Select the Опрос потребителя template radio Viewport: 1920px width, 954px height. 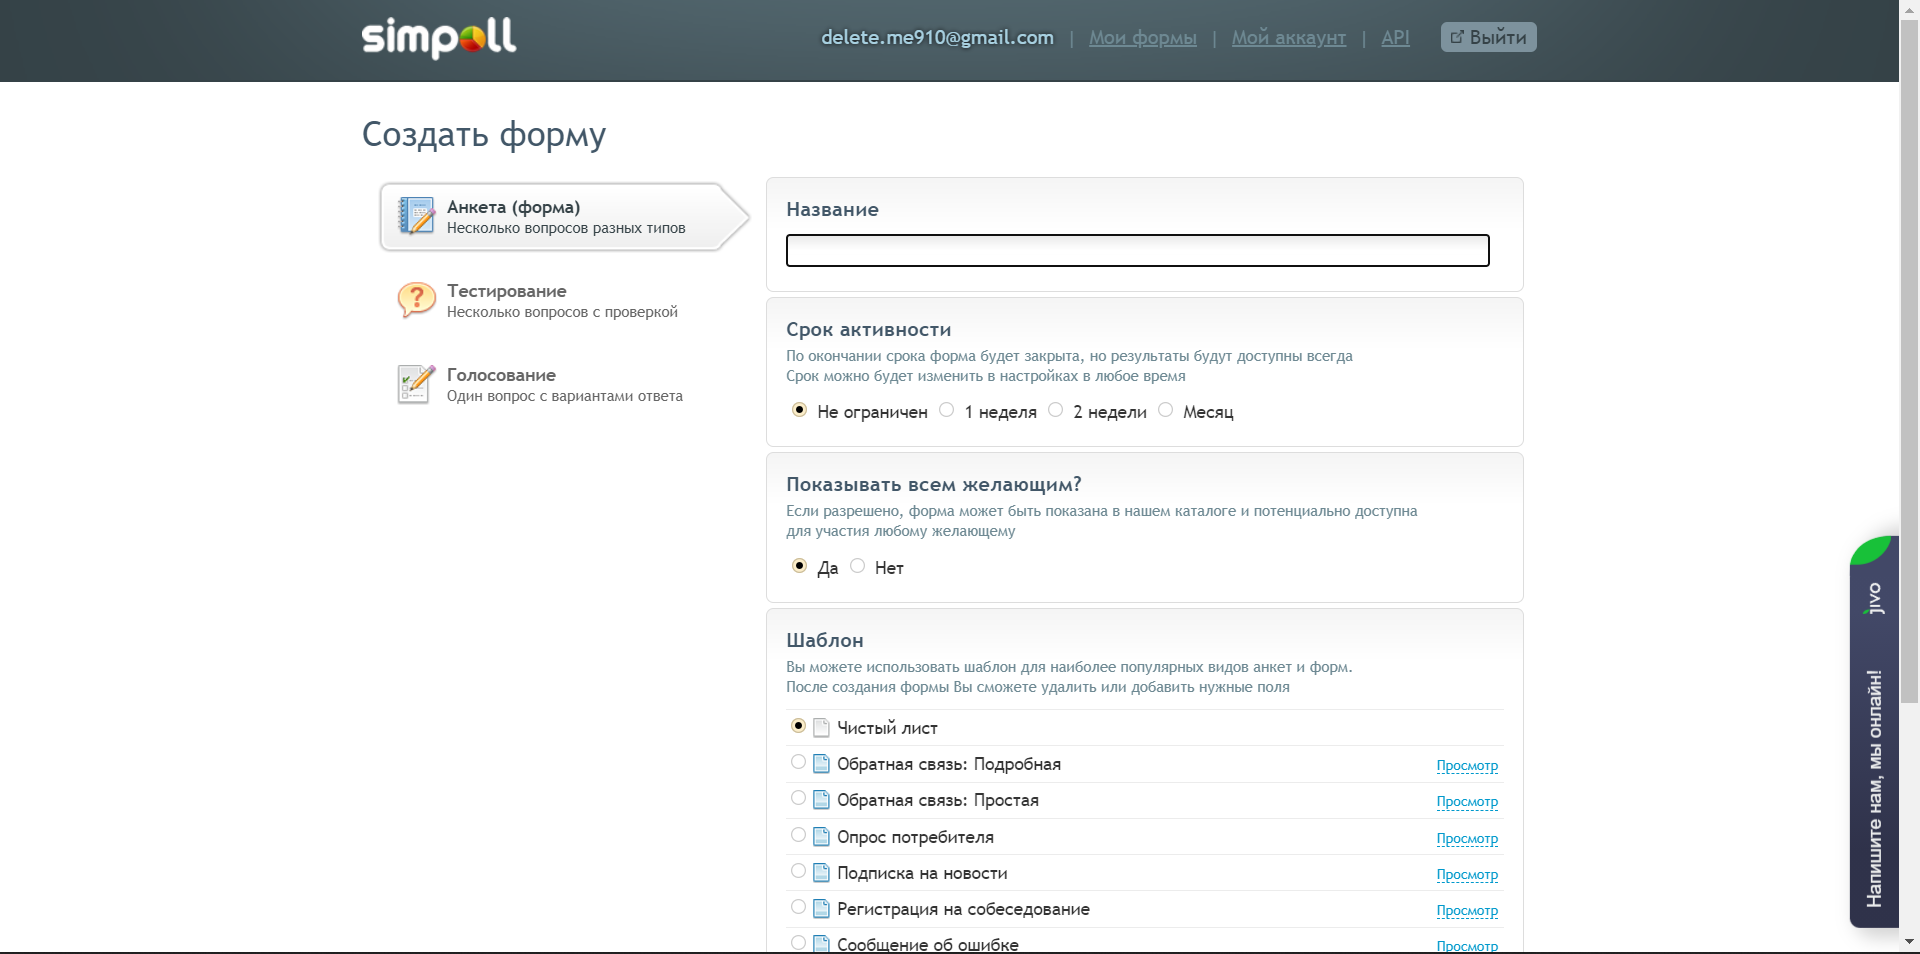(798, 835)
